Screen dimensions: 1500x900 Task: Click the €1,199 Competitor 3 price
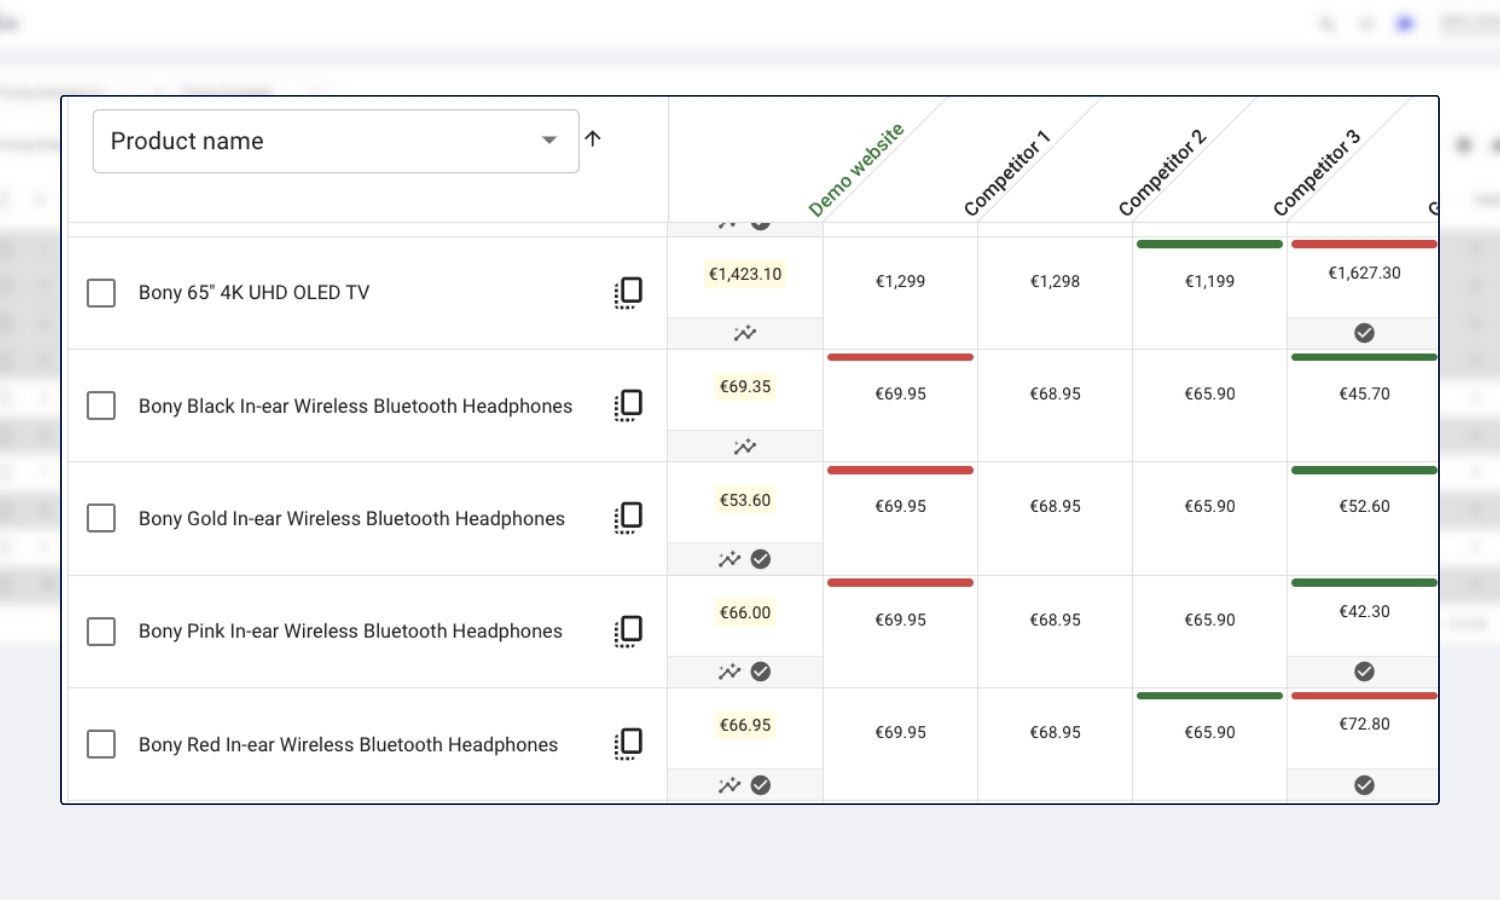click(x=1209, y=282)
